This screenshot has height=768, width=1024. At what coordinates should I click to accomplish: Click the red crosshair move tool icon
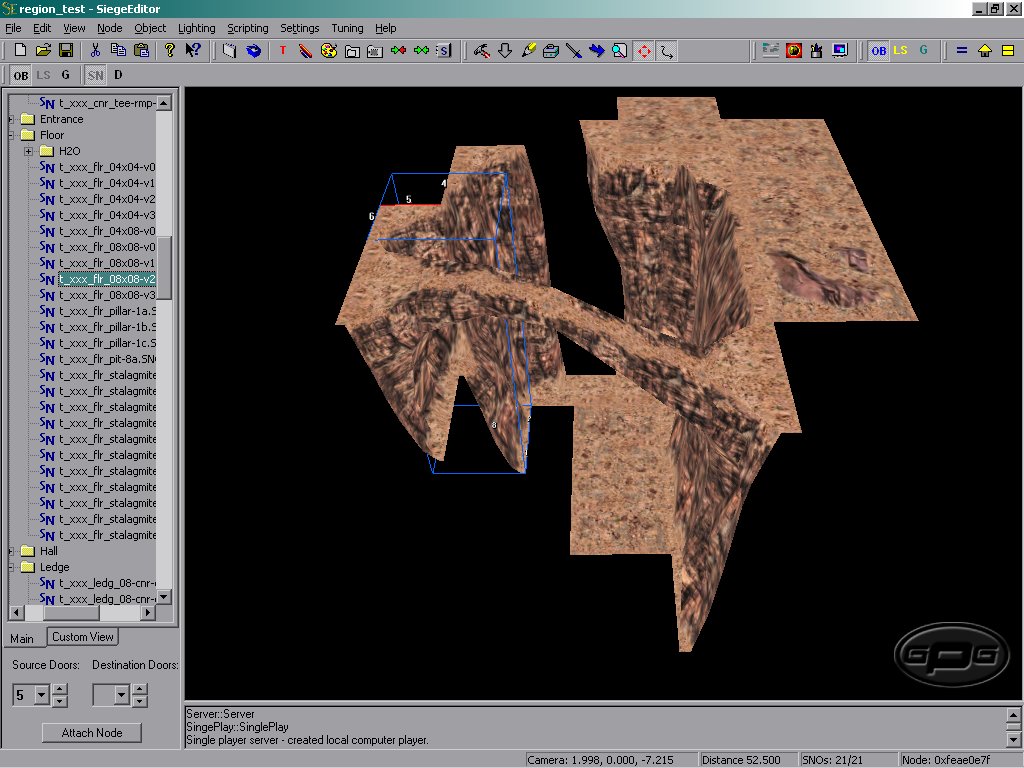[644, 50]
